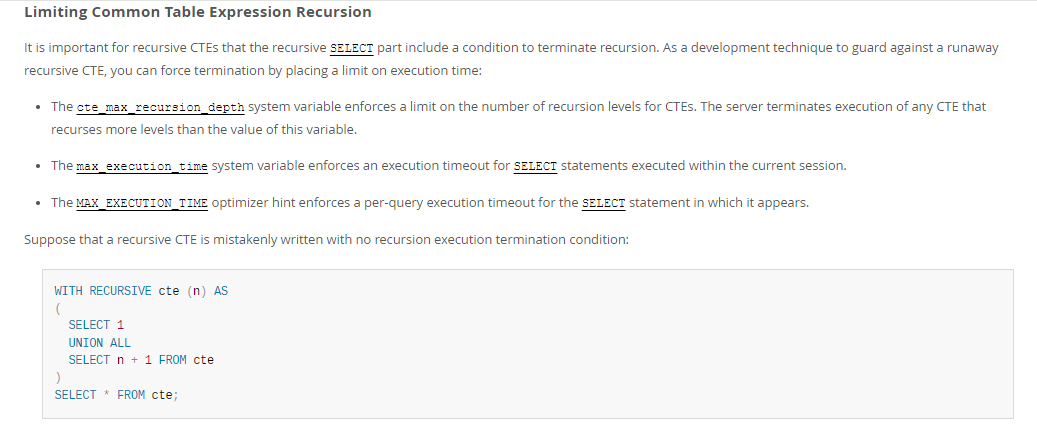Screen dimensions: 1037x437
Task: Click the SELECT link in the intro paragraph
Action: [x=351, y=48]
